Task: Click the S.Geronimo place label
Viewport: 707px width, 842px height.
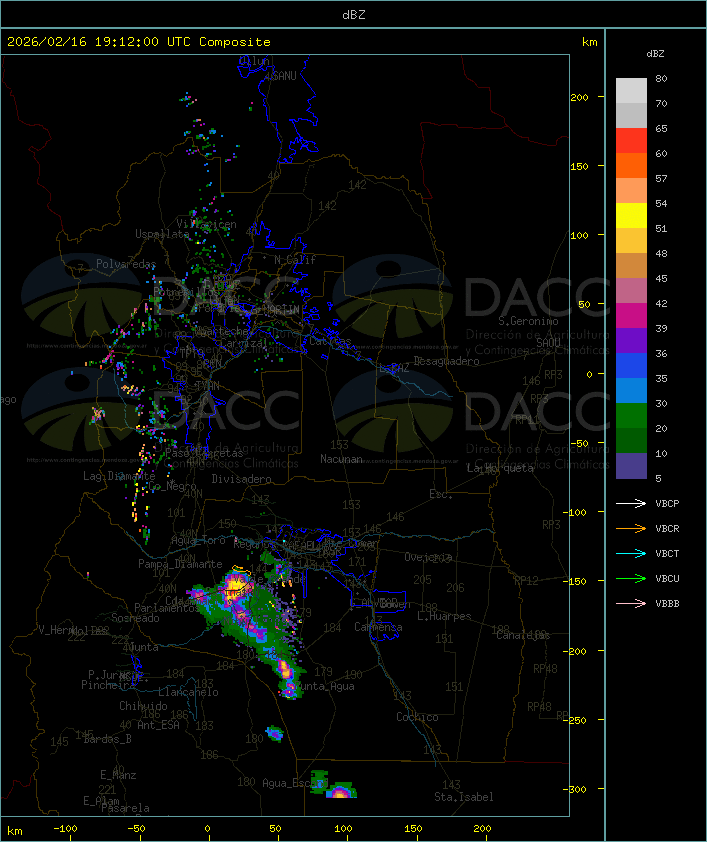Action: (x=528, y=321)
